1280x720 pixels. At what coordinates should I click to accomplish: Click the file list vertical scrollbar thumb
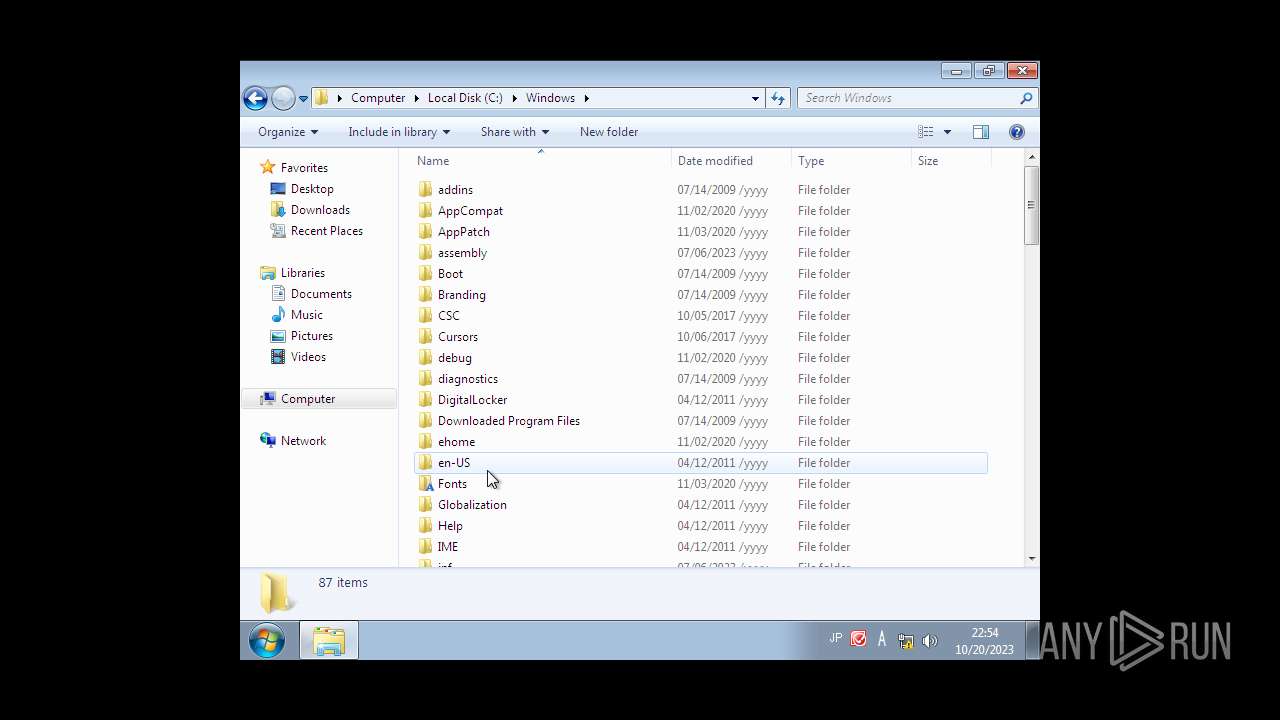(1031, 205)
